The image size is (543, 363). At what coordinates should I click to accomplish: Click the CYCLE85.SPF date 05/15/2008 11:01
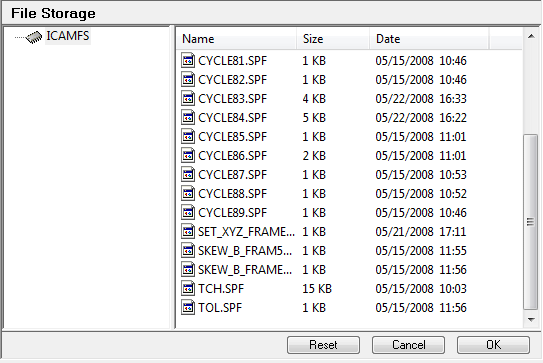[x=421, y=137]
